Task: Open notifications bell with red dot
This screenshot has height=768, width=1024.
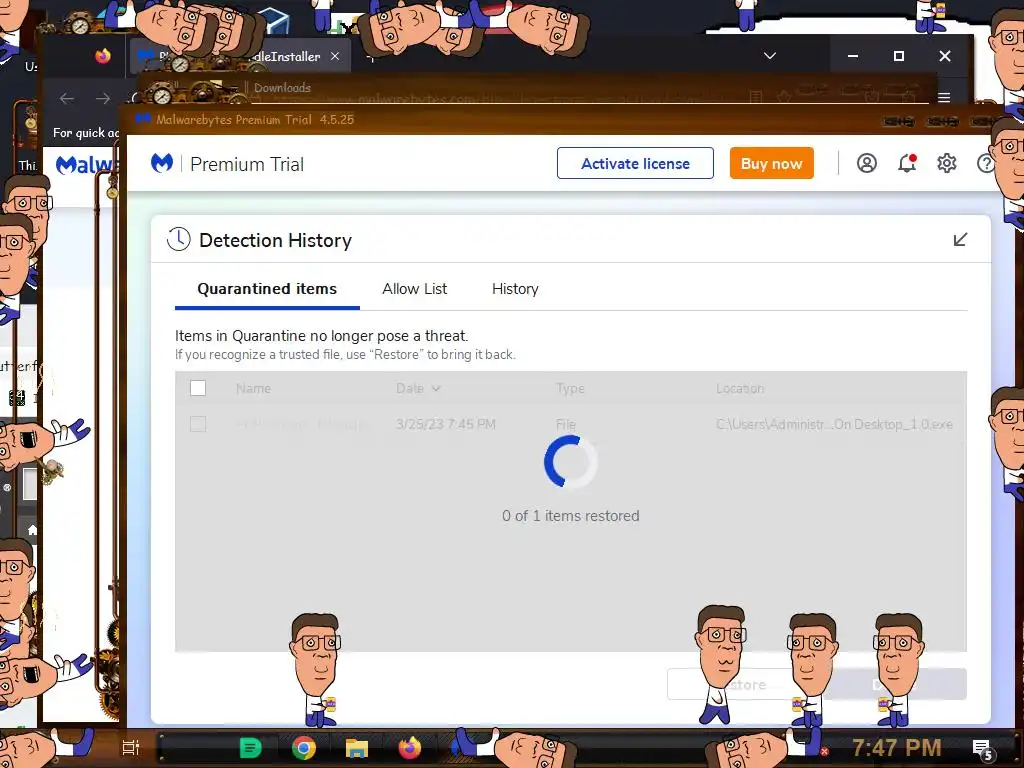Action: (907, 163)
